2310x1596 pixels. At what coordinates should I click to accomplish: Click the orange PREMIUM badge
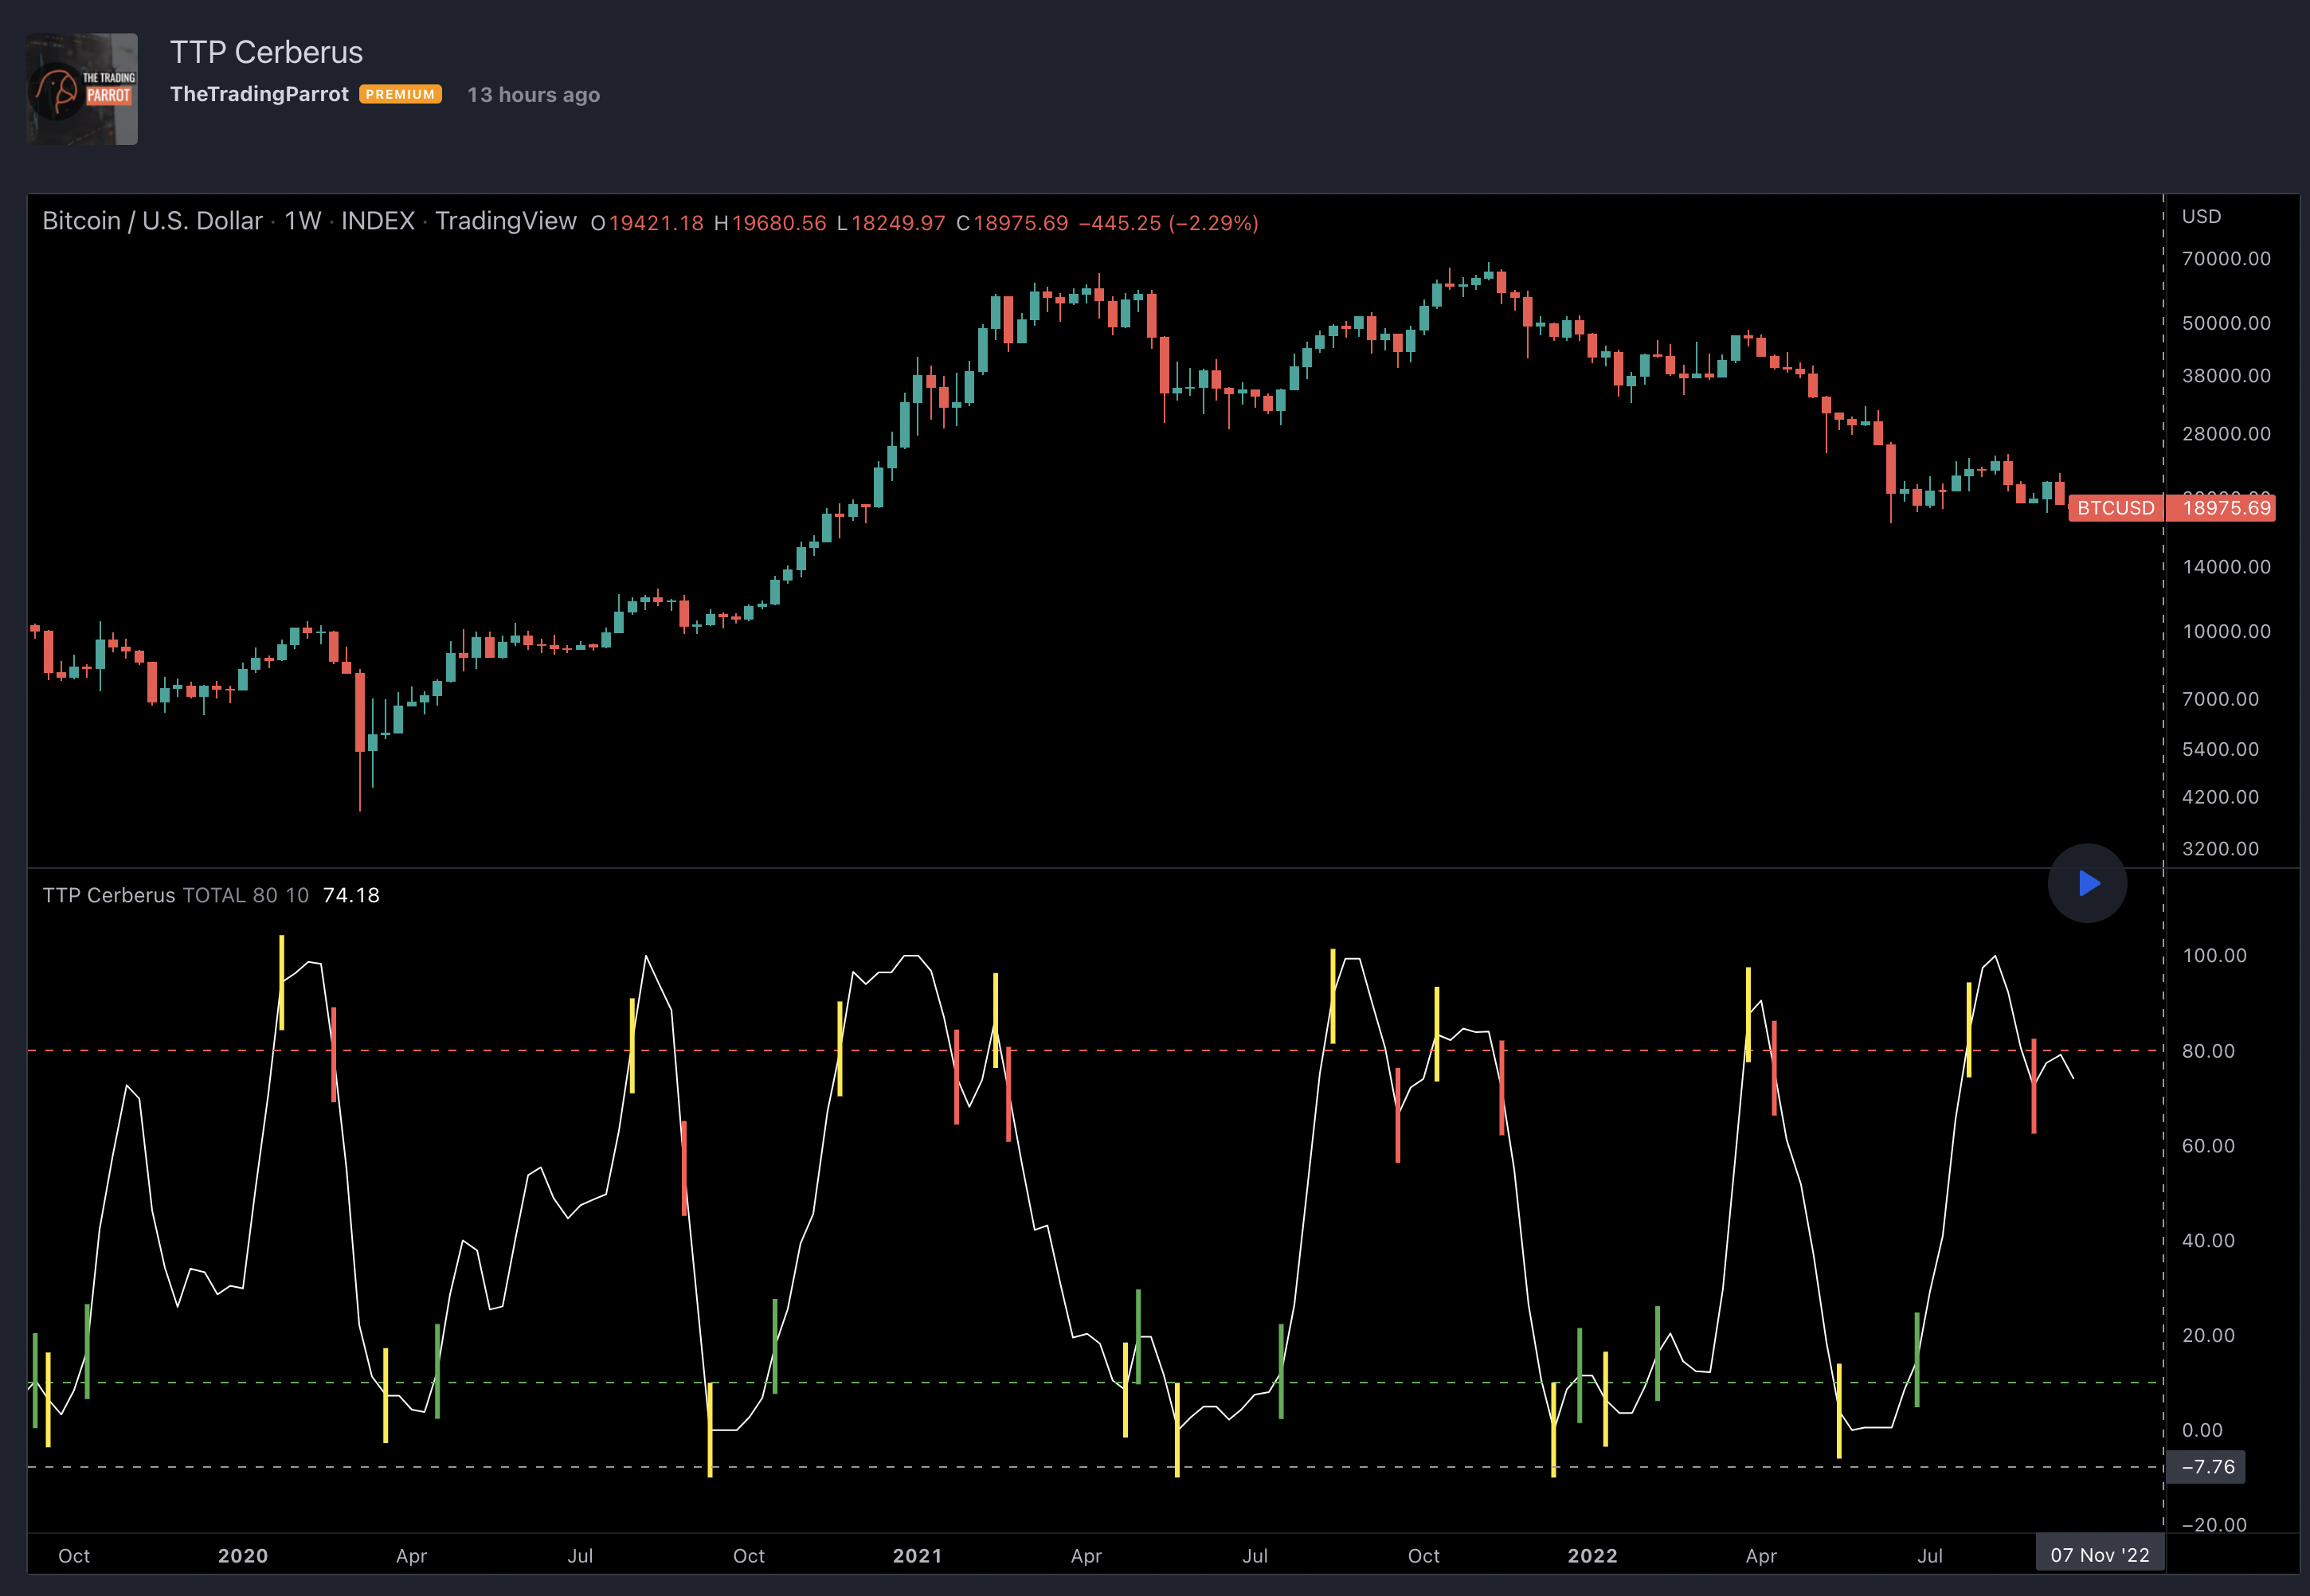pos(400,94)
